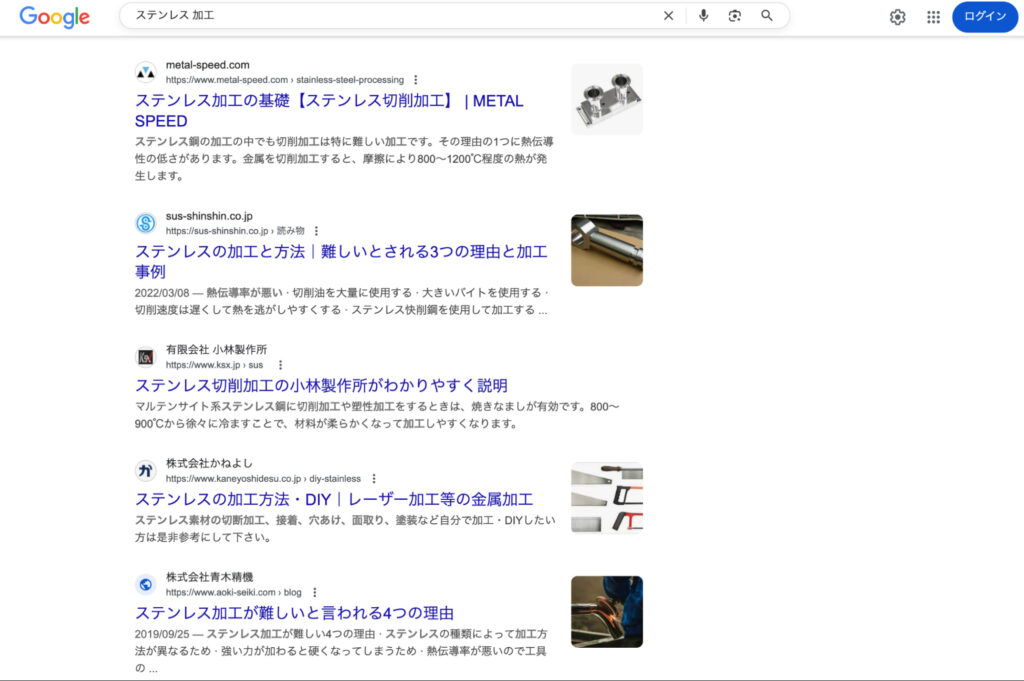Open more options for the aoki-seiki.com result

[314, 592]
